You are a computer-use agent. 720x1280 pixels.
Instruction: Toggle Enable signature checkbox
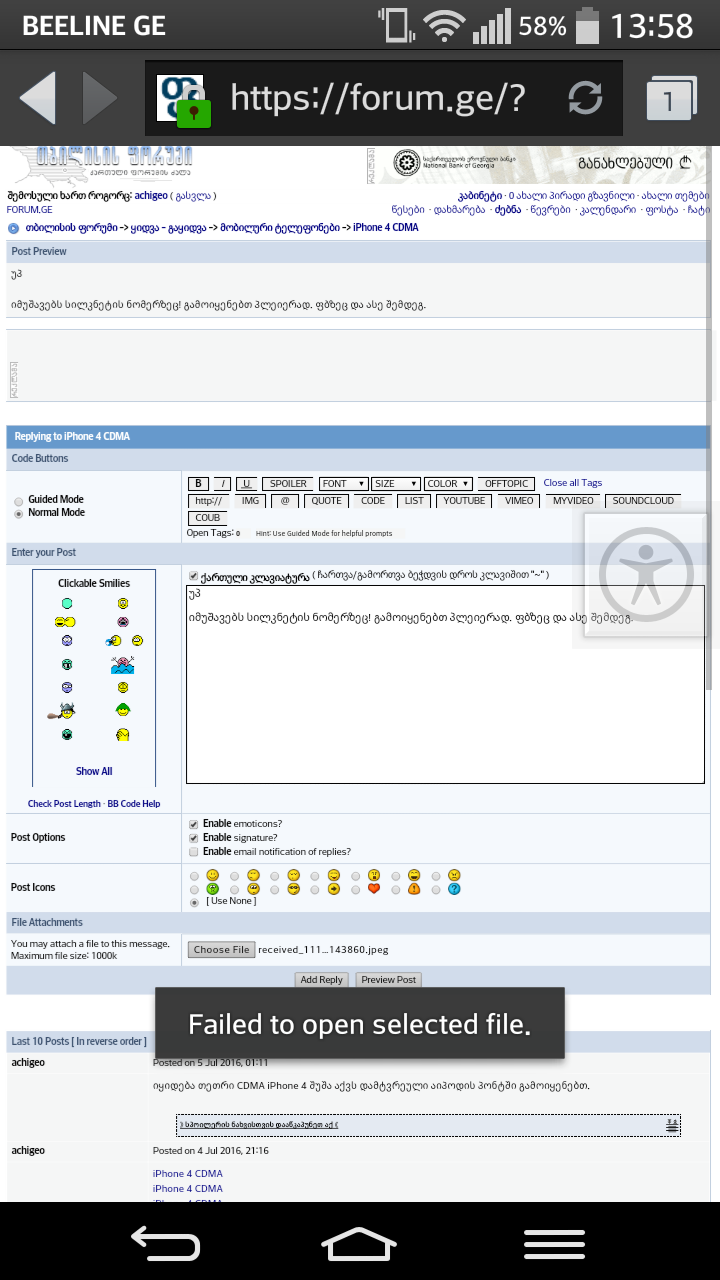[x=194, y=838]
